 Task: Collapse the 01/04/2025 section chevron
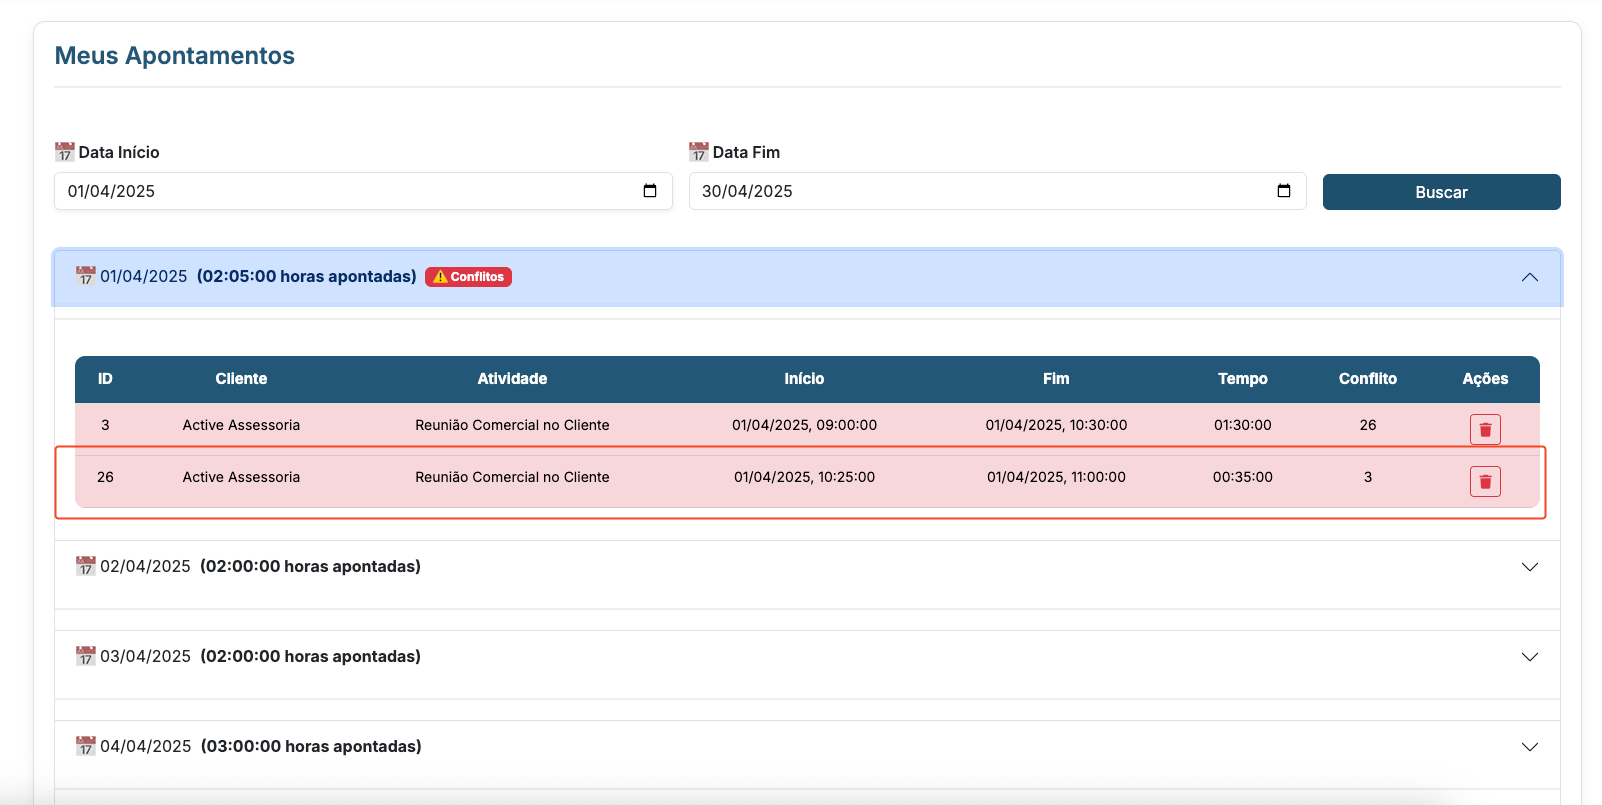coord(1529,277)
